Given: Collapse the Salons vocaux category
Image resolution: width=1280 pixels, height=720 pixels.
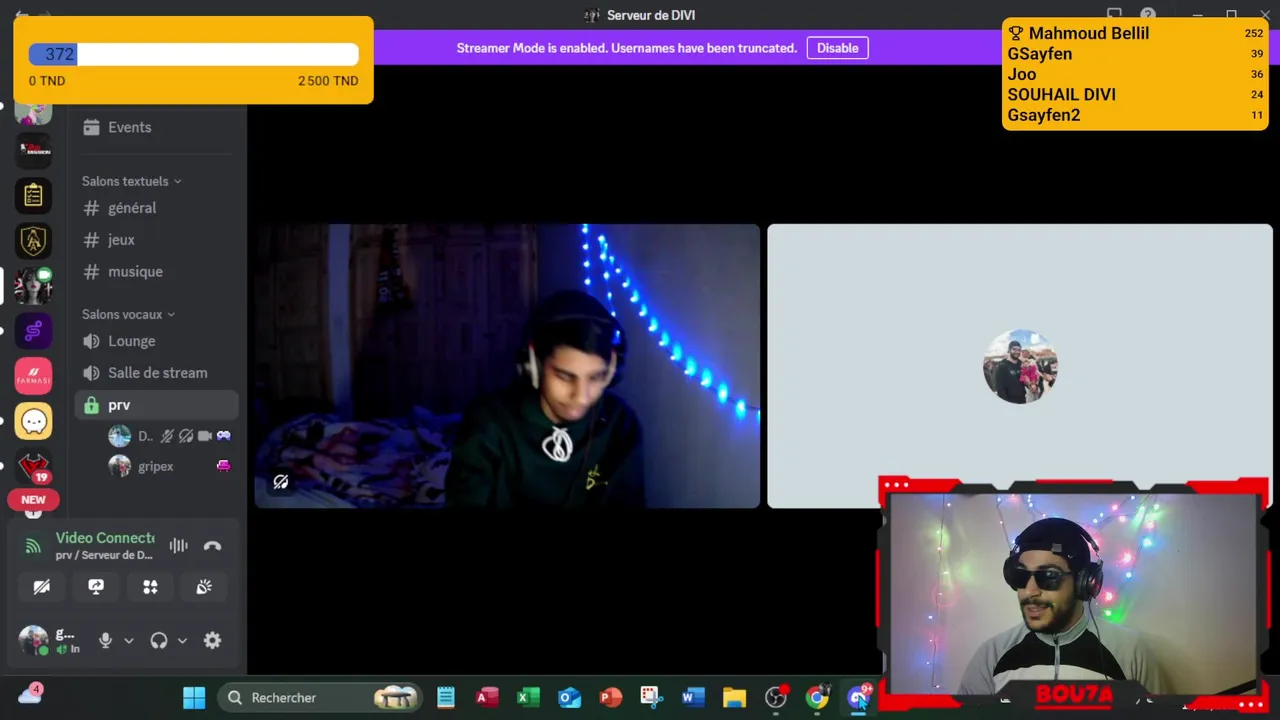Looking at the screenshot, I should [x=128, y=314].
